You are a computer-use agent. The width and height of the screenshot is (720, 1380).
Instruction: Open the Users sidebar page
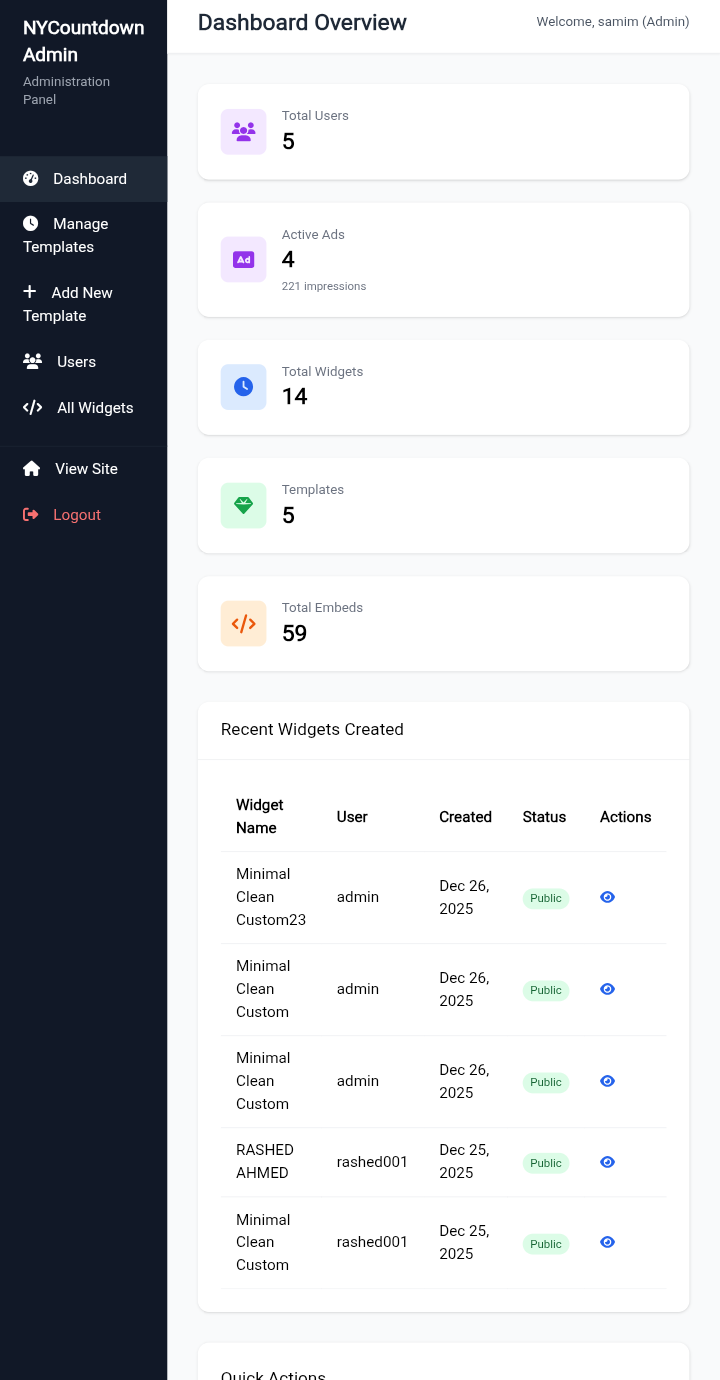[x=83, y=362]
